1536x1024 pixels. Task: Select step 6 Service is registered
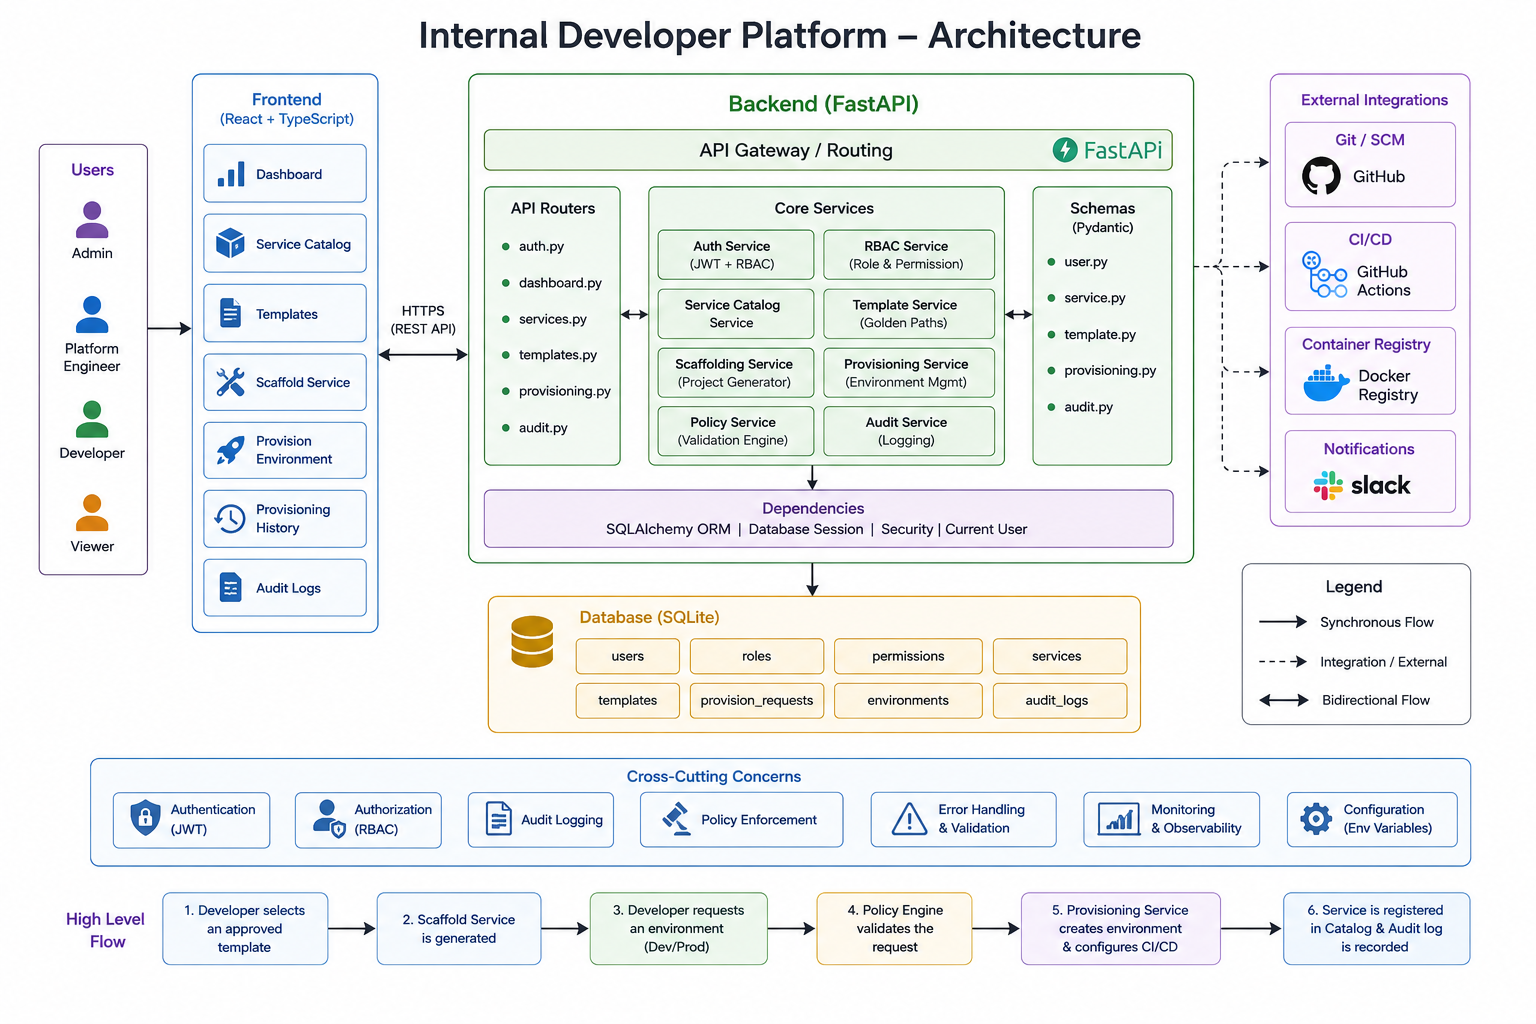(x=1377, y=929)
